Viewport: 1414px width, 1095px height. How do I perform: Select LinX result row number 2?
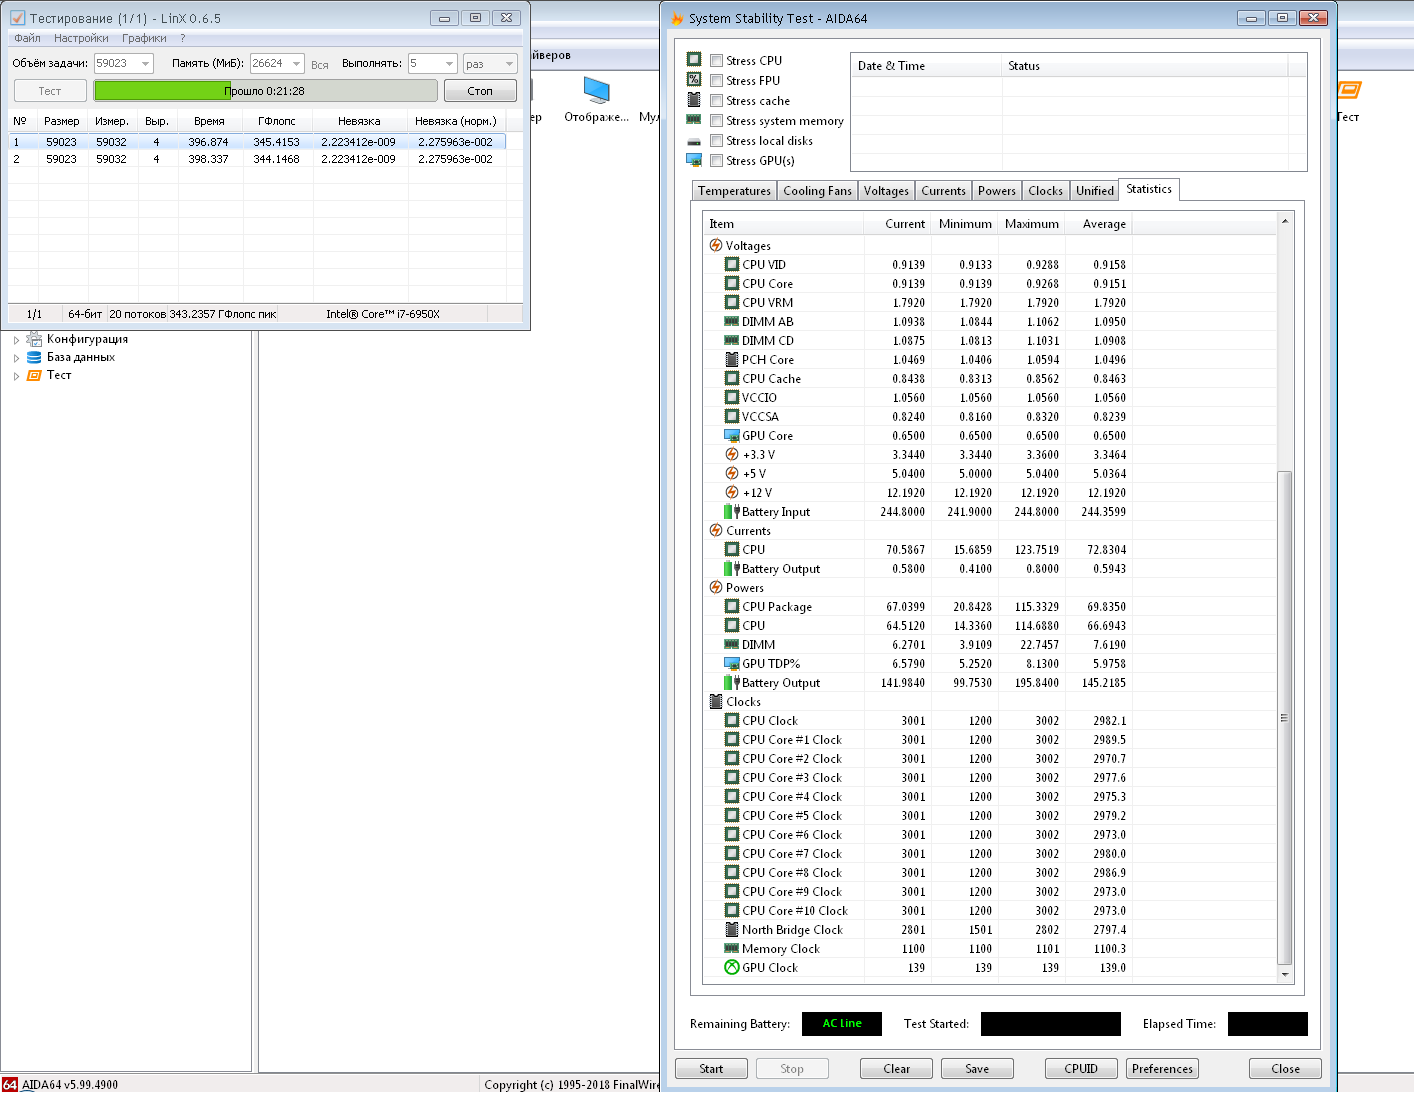click(257, 159)
